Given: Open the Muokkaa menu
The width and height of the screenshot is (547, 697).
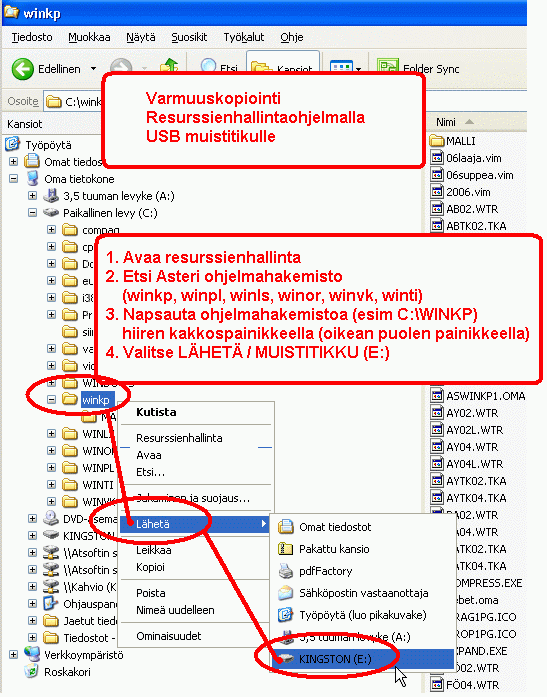Looking at the screenshot, I should 89,37.
